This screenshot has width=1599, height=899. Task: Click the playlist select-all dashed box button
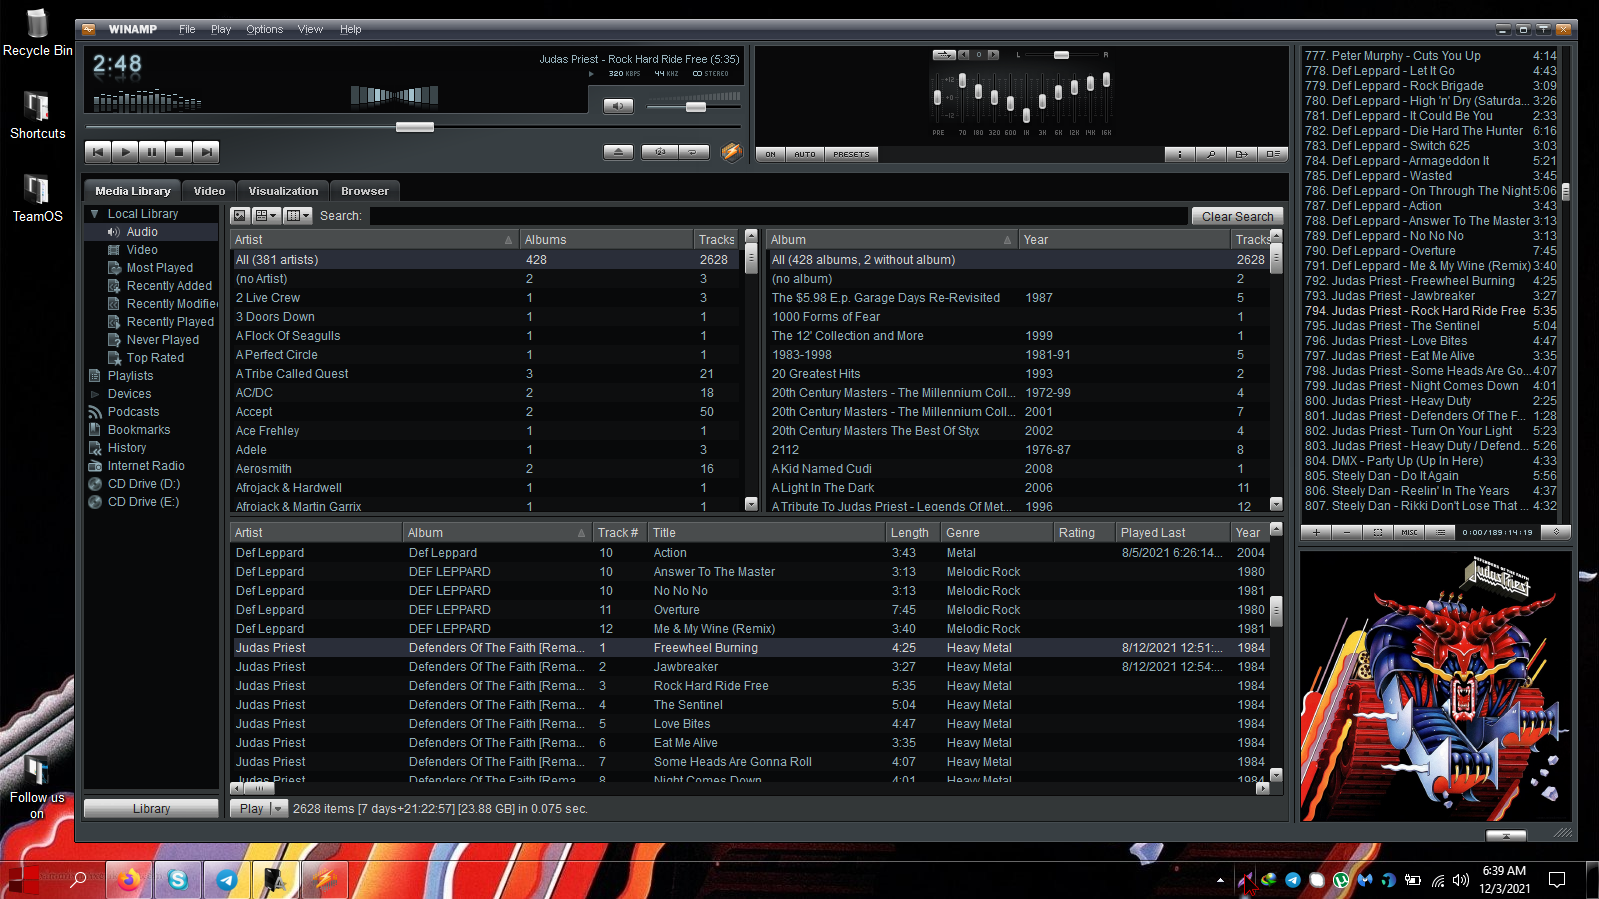[x=1378, y=532]
